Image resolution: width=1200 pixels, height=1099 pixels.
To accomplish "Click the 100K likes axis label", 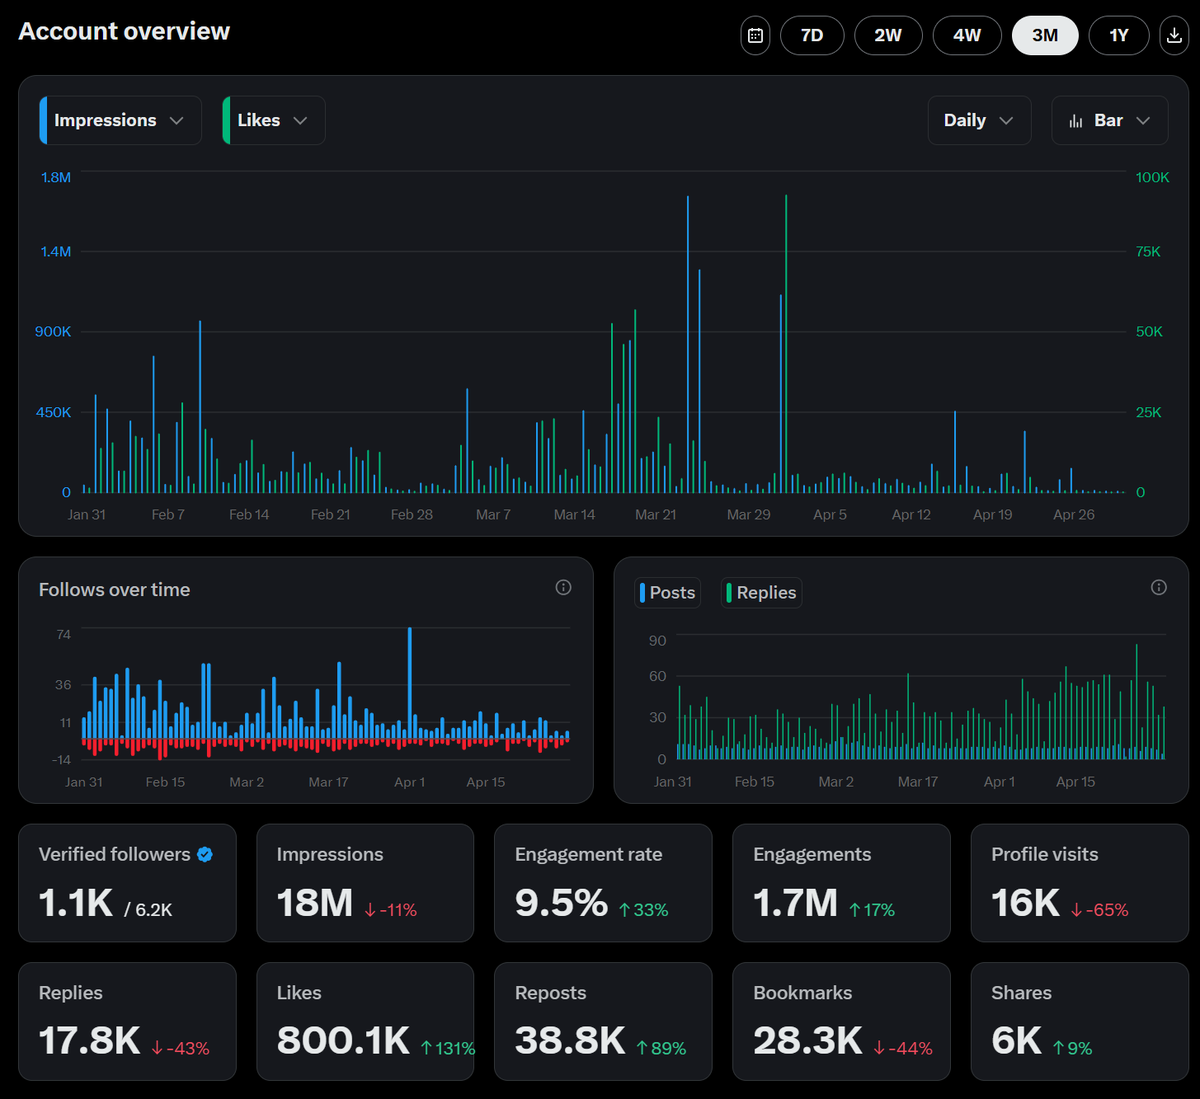I will pos(1152,177).
